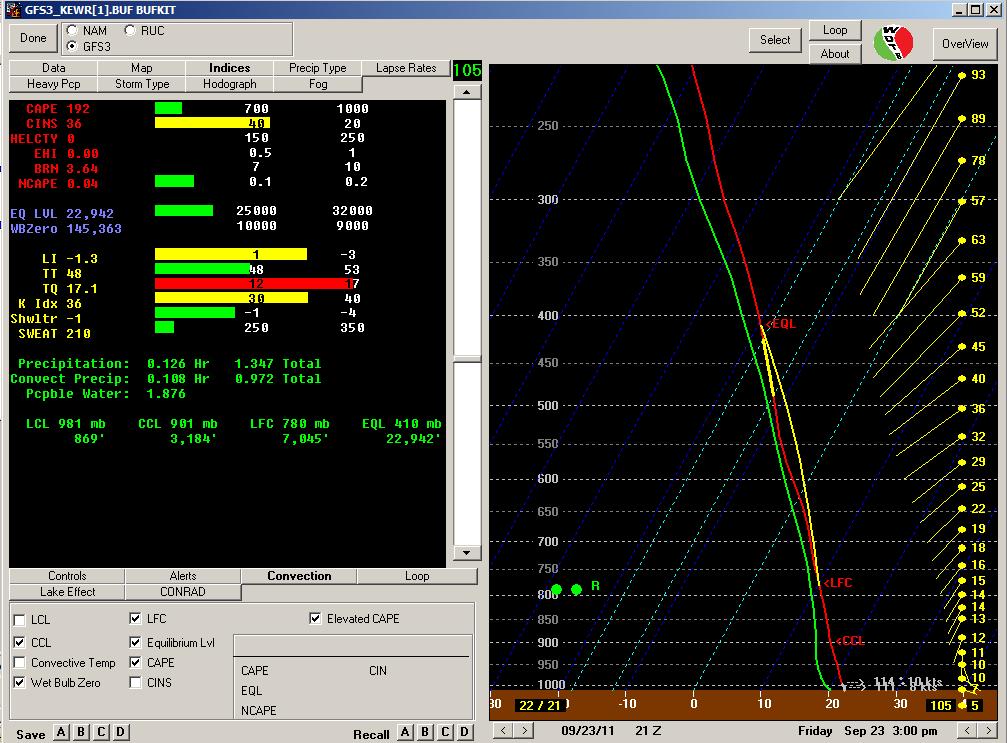Viewport: 1007px width, 743px height.
Task: Select the Indices tab
Action: 229,68
